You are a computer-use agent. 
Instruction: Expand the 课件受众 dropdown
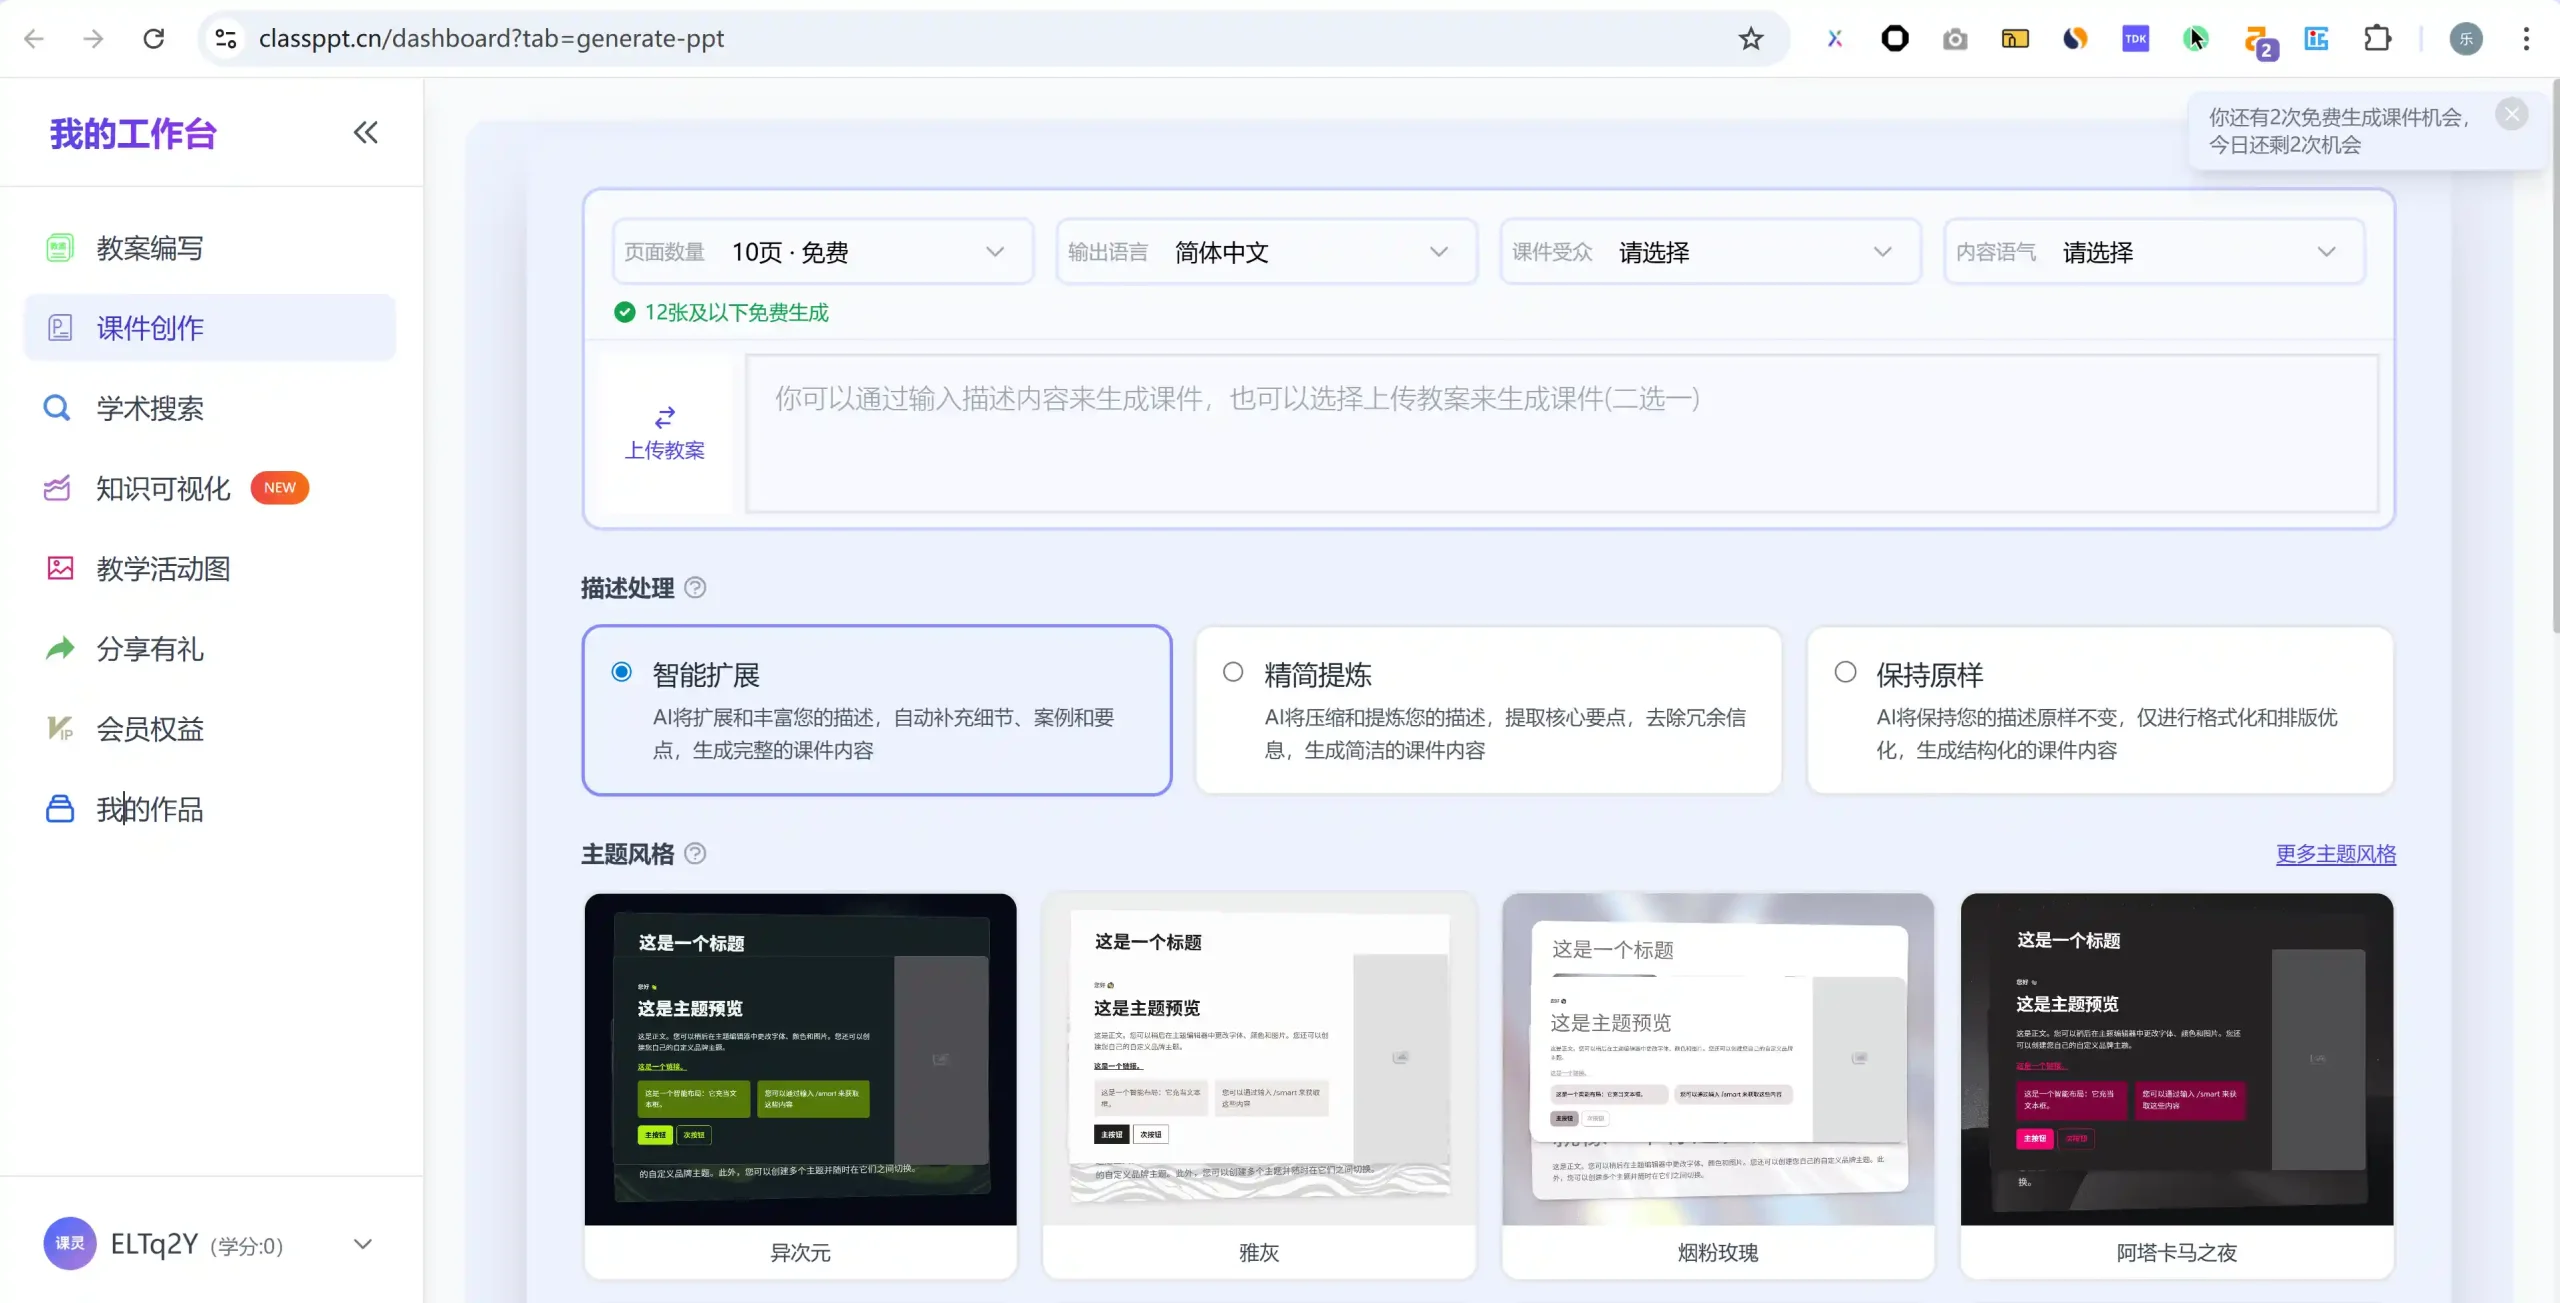pos(1710,252)
